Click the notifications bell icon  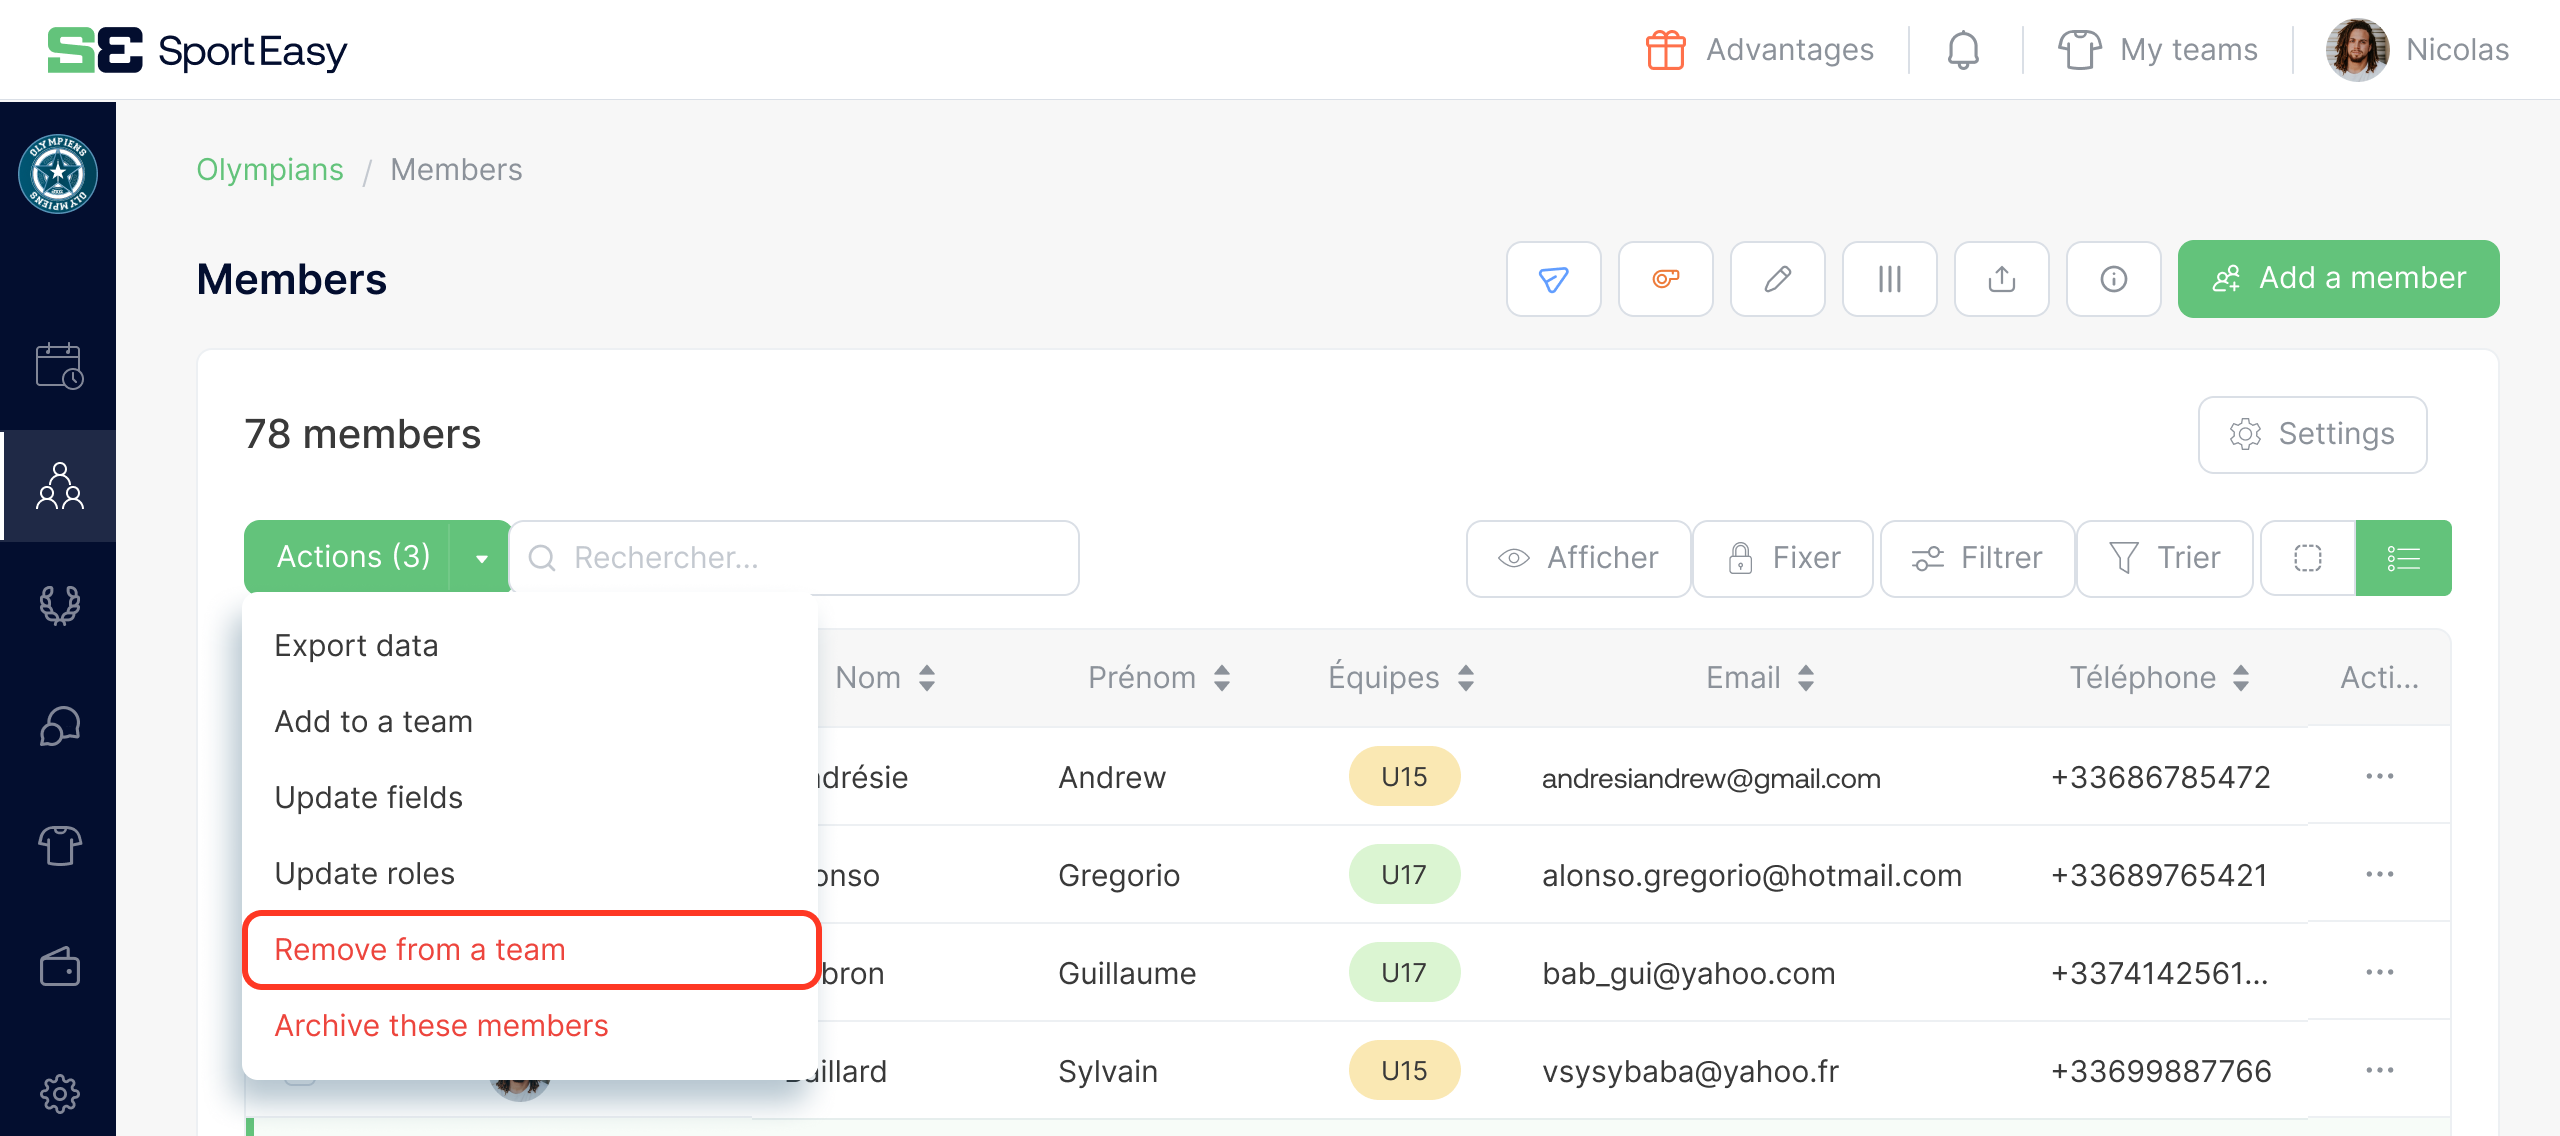tap(1962, 49)
